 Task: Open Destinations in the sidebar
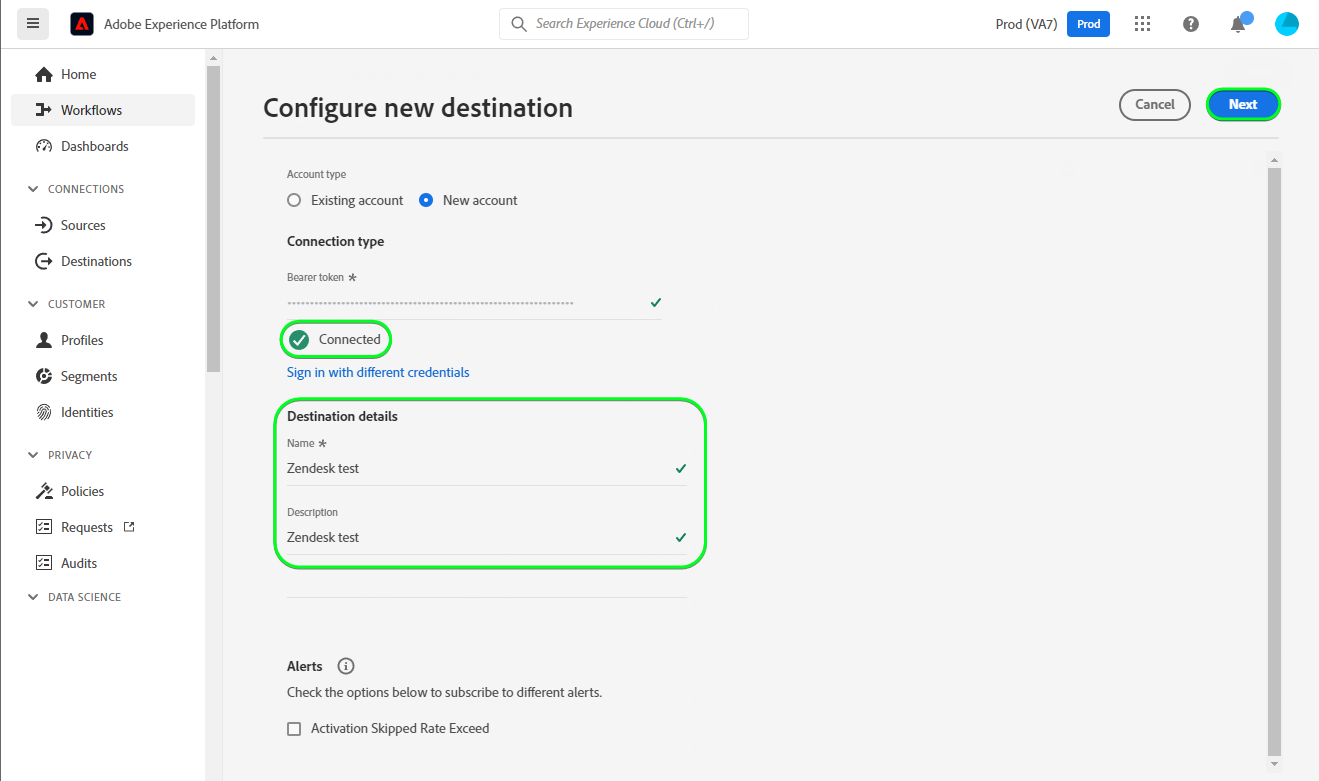click(96, 261)
